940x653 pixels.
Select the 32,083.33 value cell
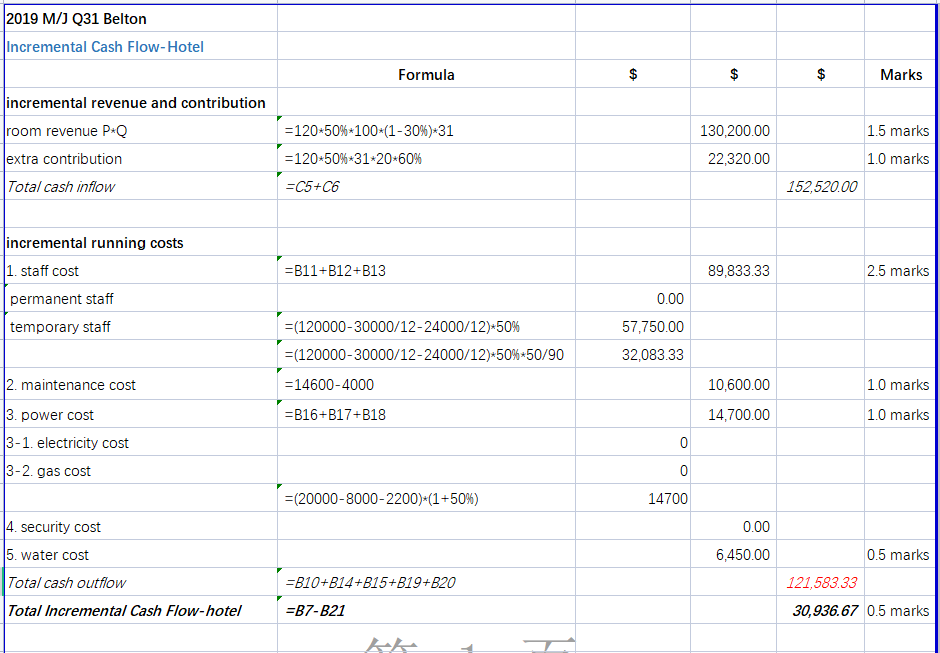click(x=653, y=355)
